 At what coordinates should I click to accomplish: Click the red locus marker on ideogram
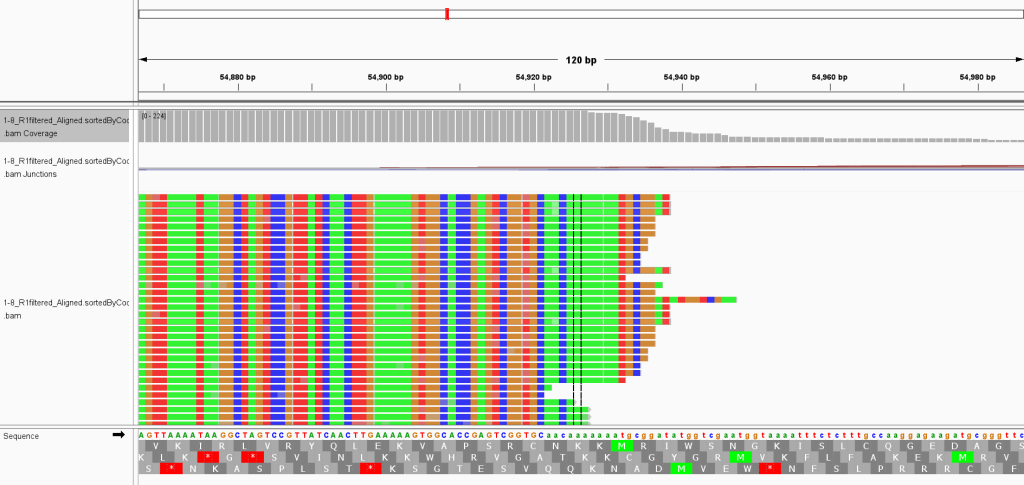[446, 14]
